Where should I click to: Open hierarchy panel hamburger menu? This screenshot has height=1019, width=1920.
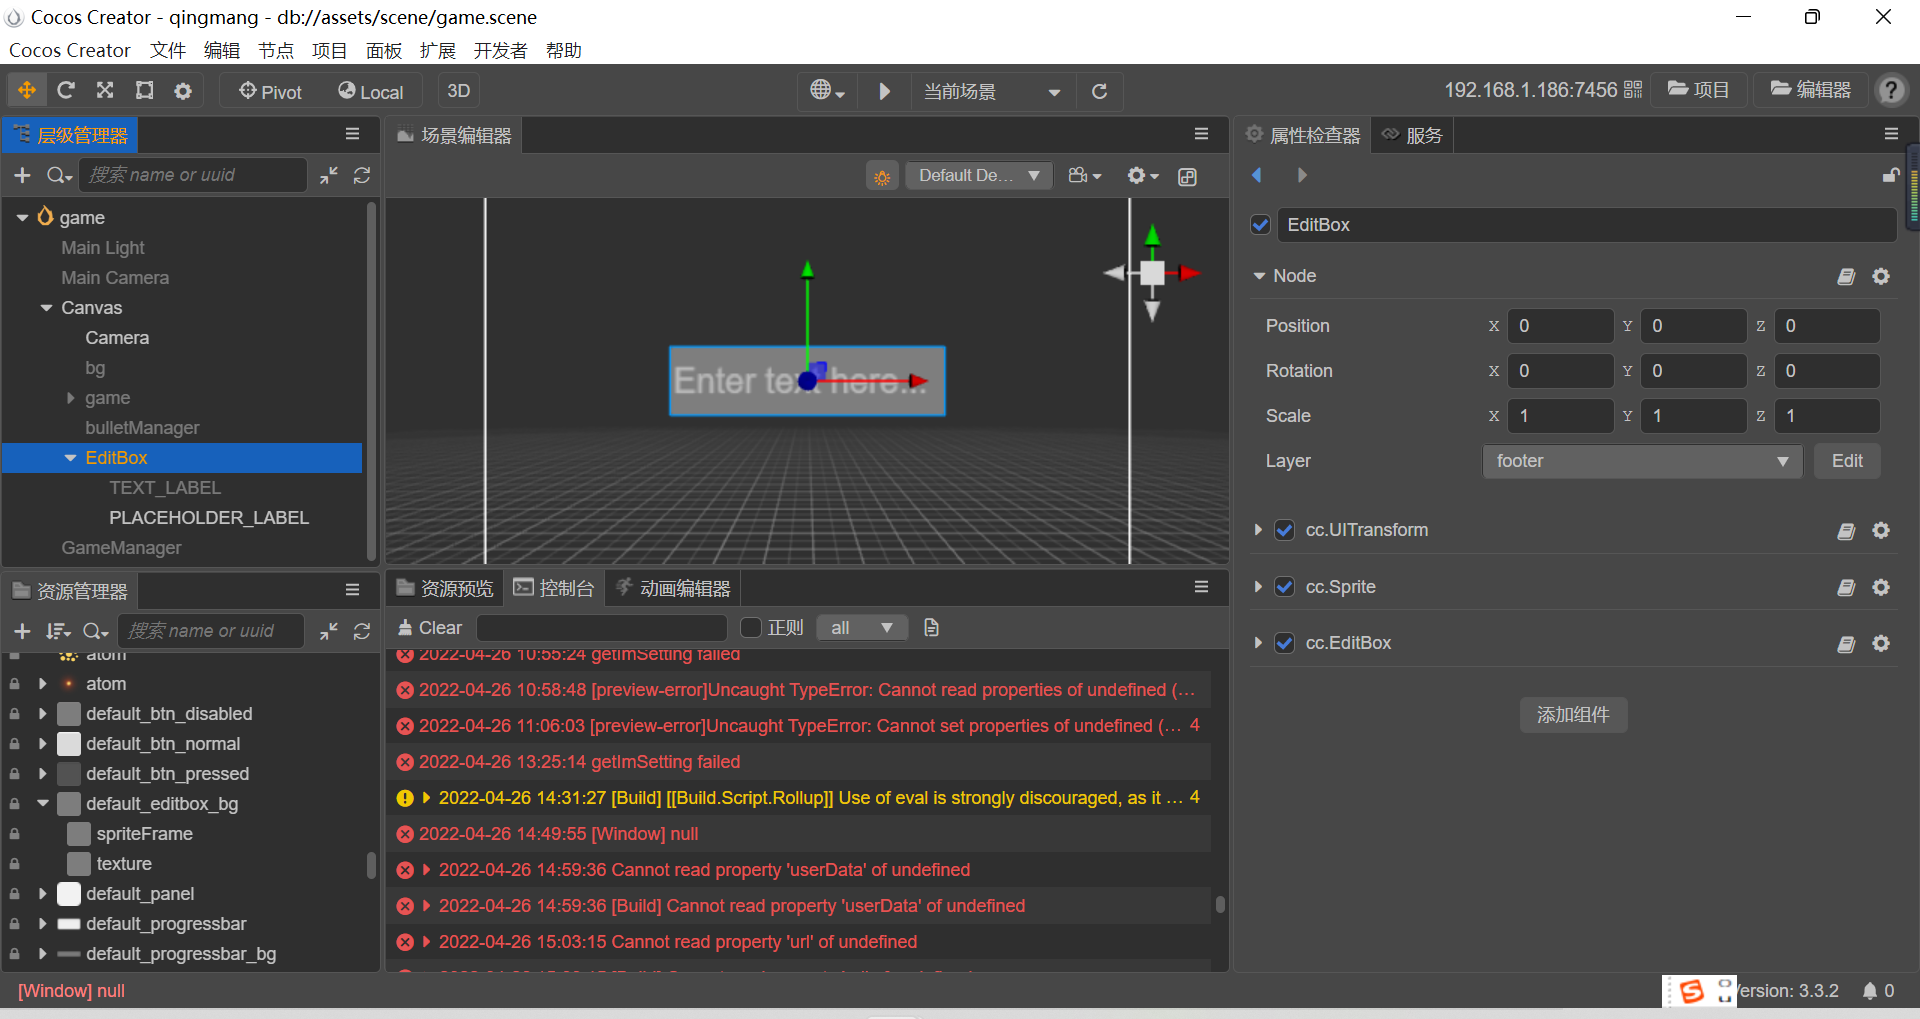tap(352, 134)
